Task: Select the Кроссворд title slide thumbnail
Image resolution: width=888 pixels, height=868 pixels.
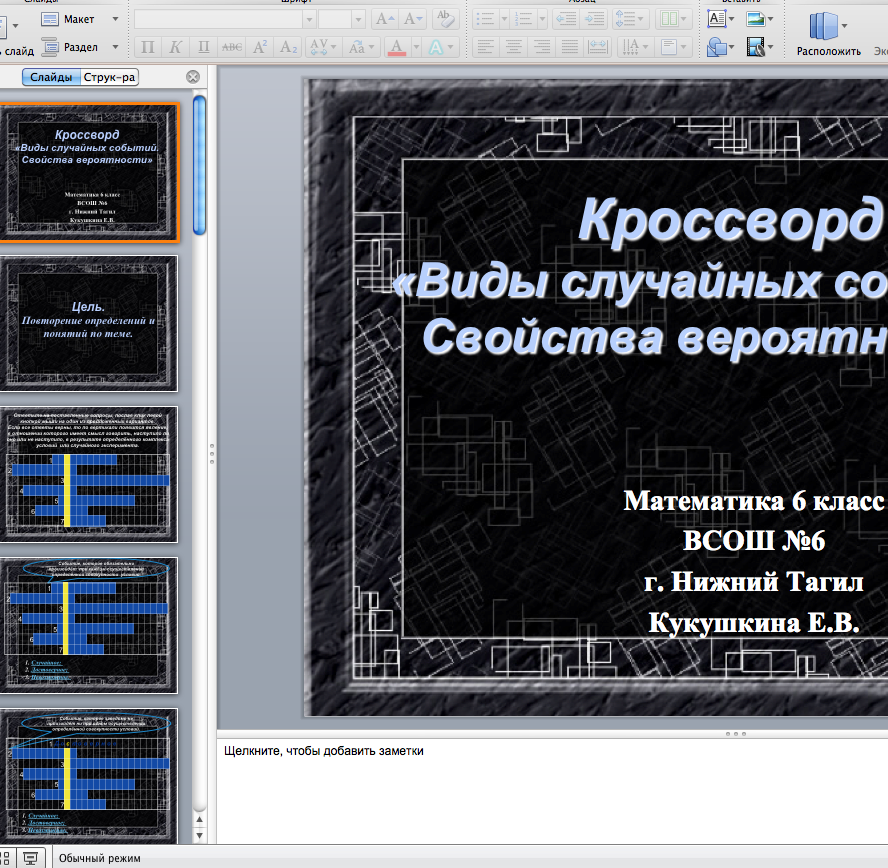Action: 88,173
